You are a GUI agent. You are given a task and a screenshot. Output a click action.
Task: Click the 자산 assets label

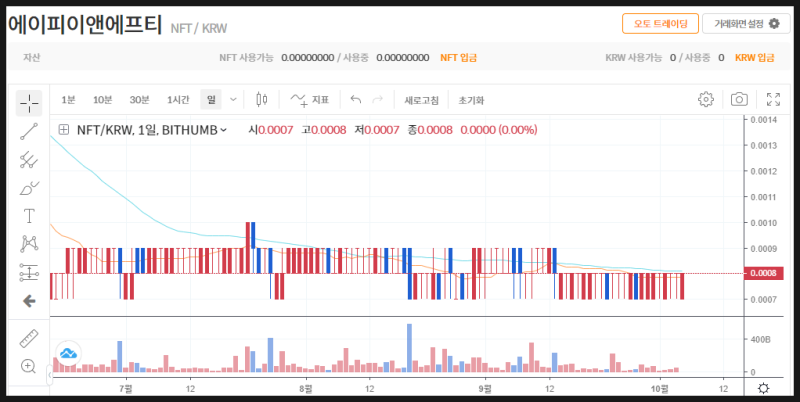(31, 58)
